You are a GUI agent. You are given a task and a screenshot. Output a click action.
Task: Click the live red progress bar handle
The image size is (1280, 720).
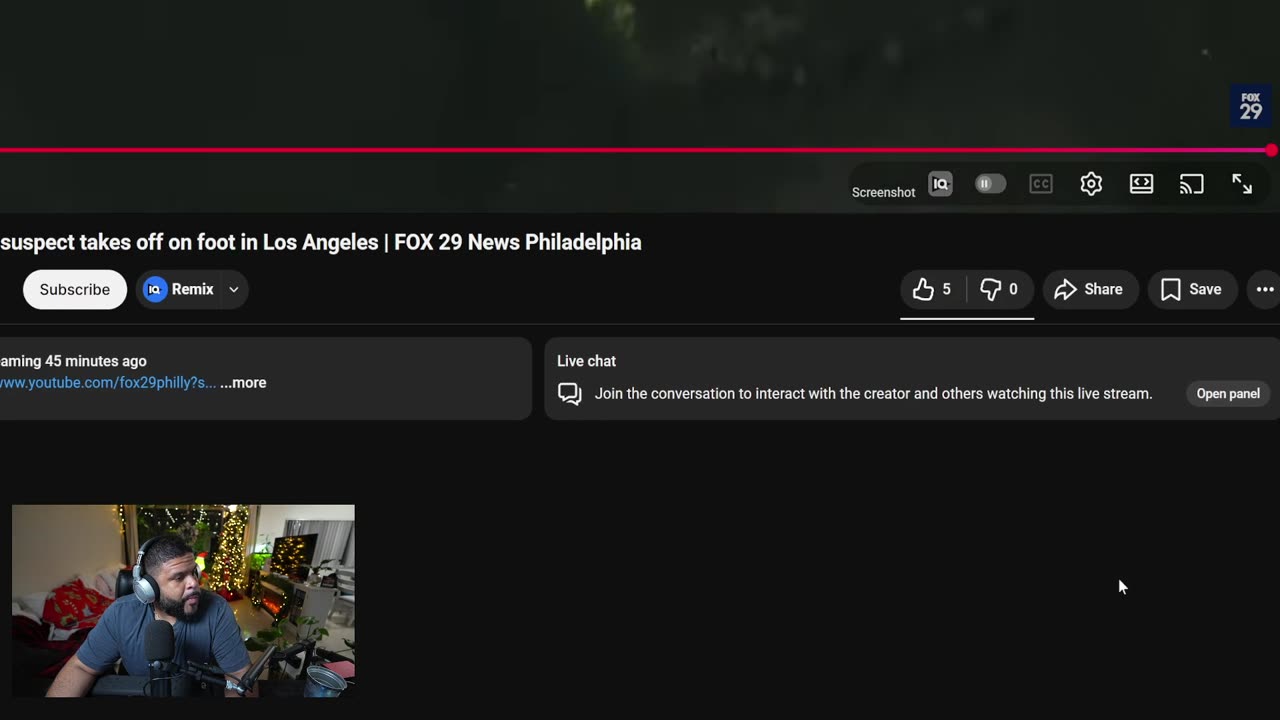pos(1271,151)
